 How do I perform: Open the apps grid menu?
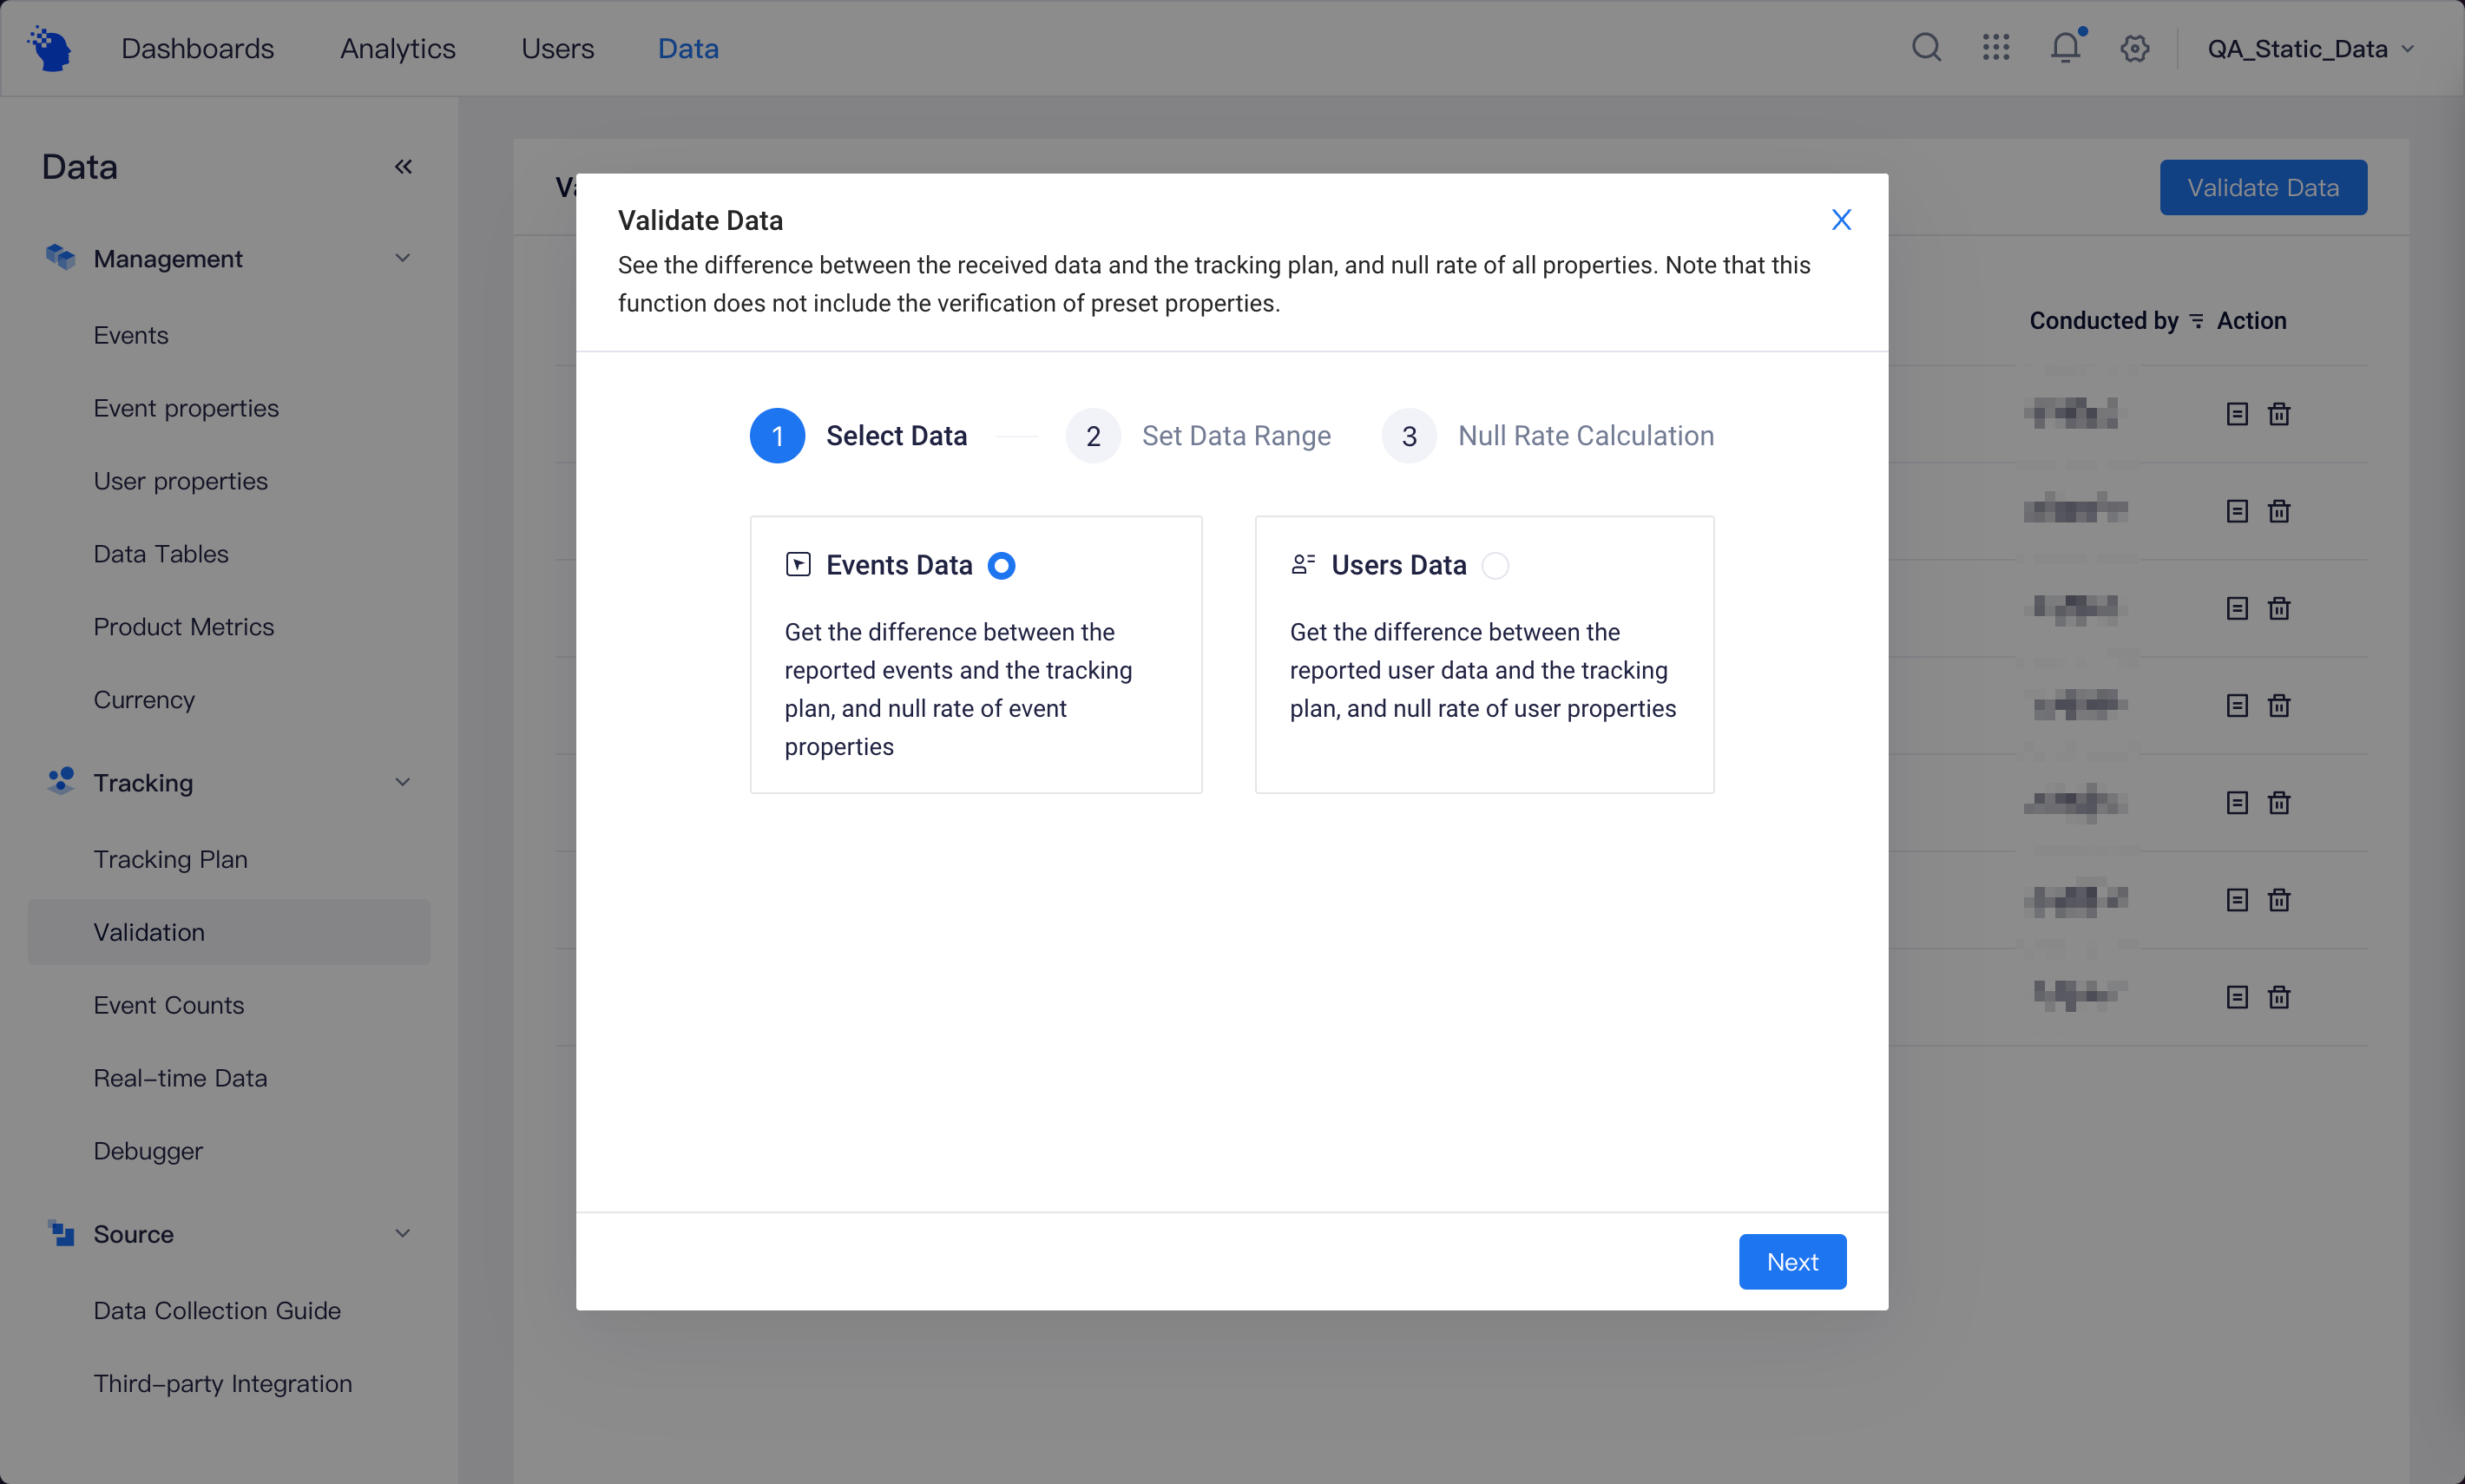[x=1995, y=47]
